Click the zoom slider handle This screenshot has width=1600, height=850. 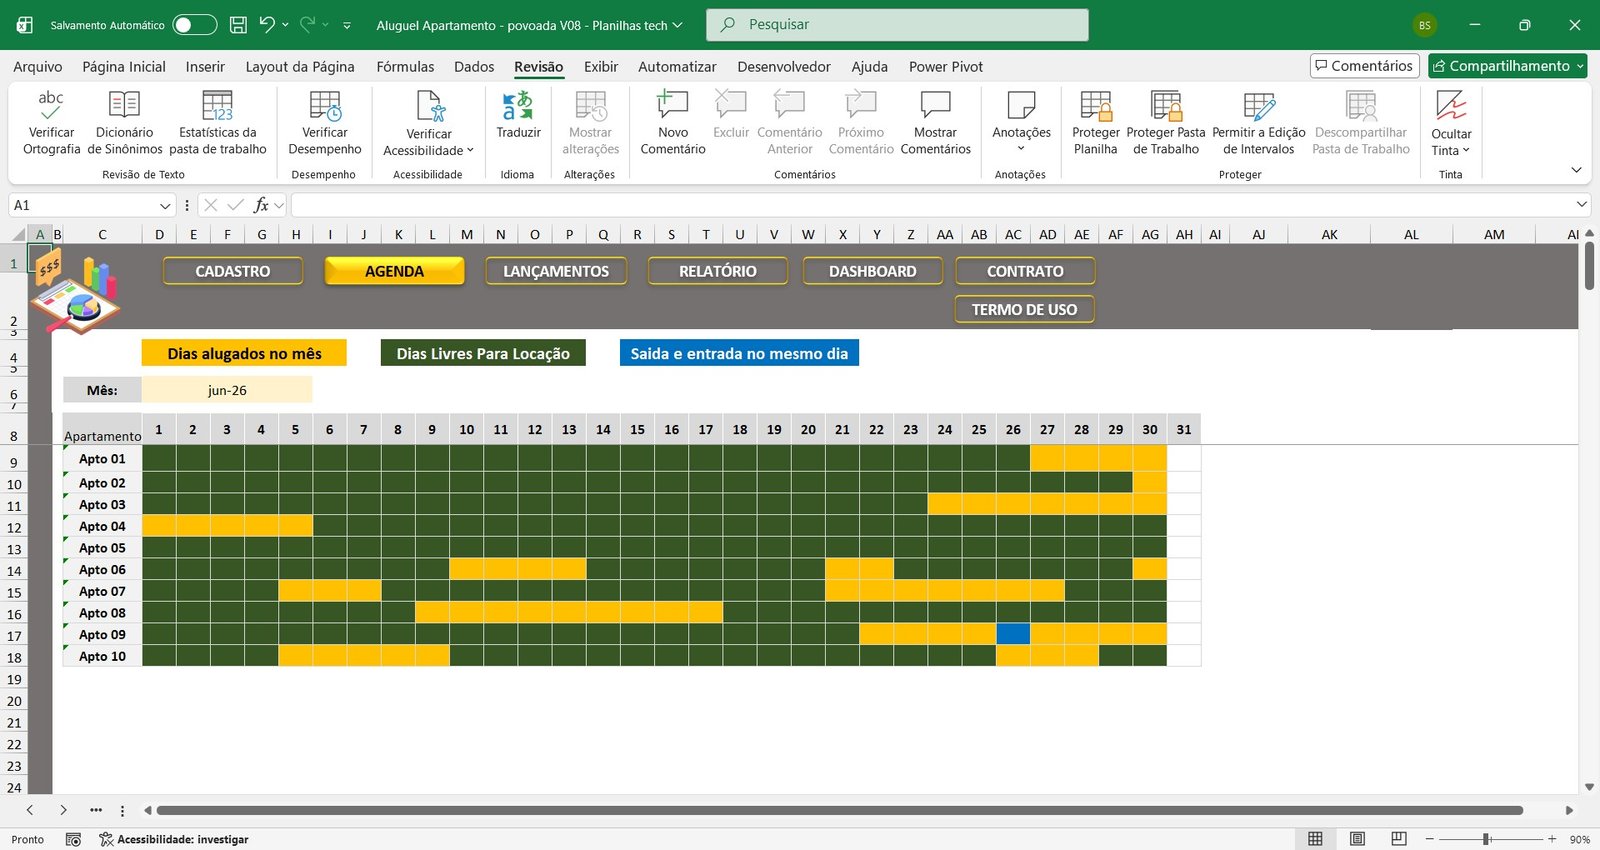(1486, 839)
